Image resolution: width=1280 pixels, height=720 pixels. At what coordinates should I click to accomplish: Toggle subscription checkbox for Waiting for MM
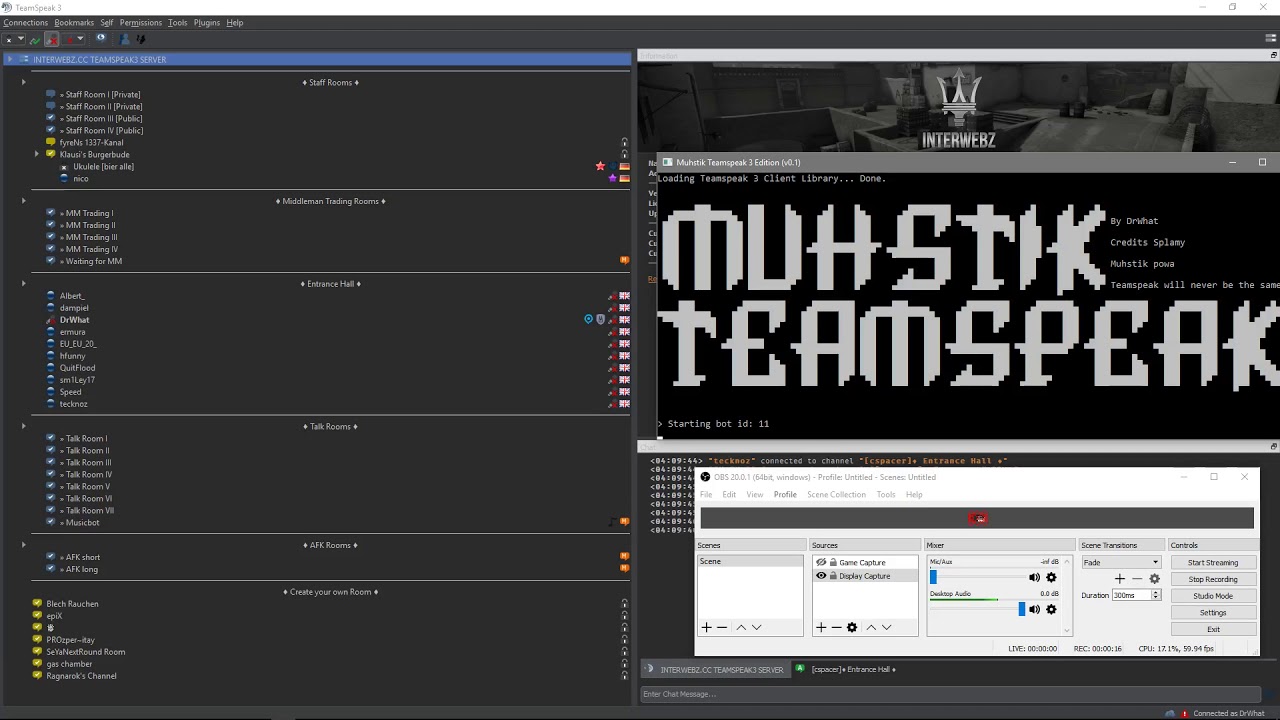[x=51, y=261]
